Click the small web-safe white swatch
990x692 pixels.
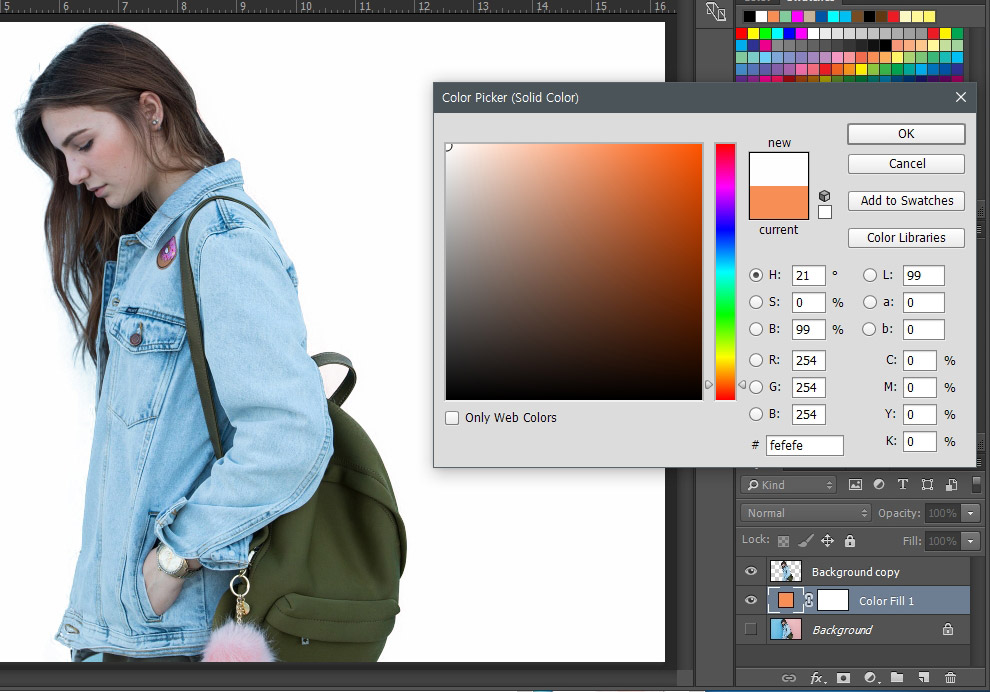[x=824, y=212]
